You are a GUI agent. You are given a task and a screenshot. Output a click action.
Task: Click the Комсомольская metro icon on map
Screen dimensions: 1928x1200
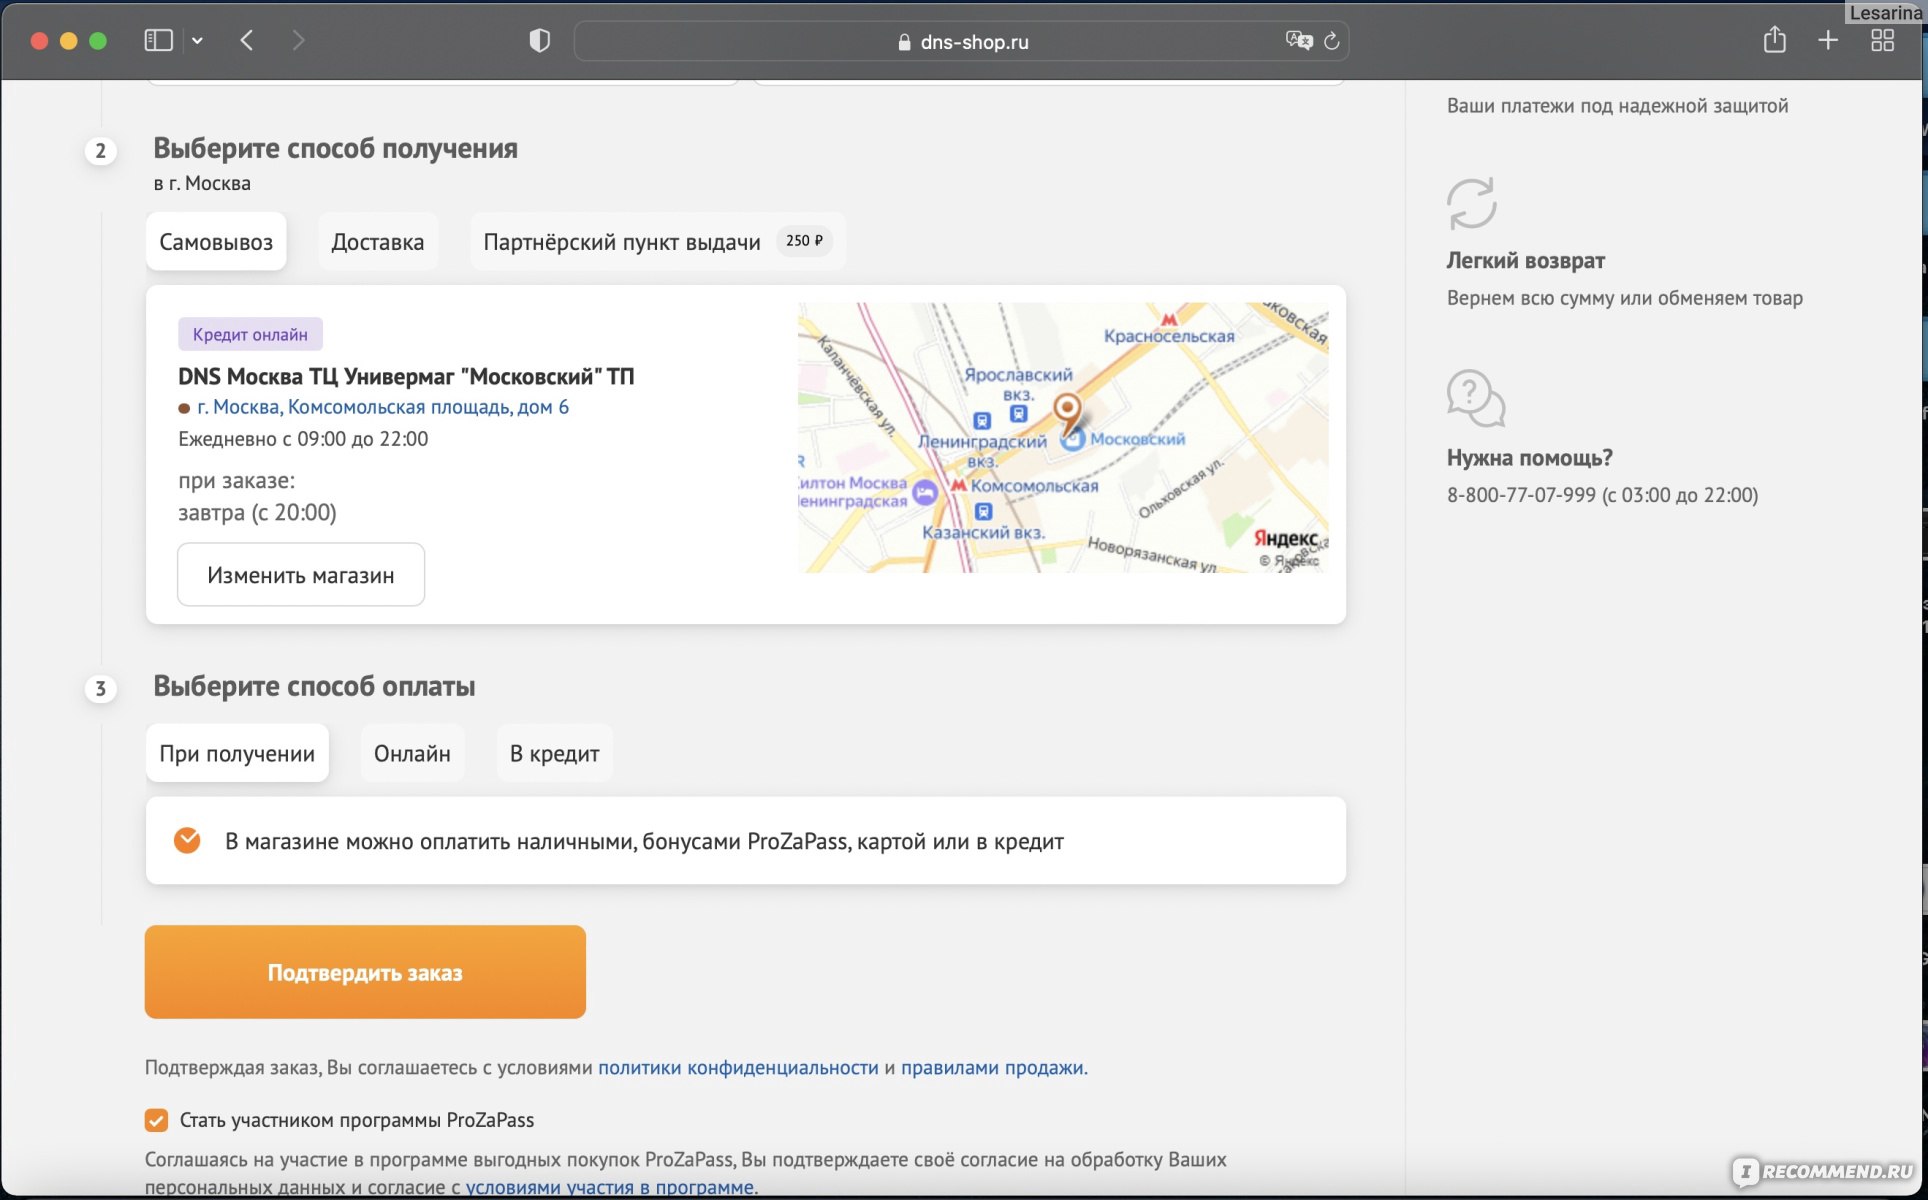point(958,485)
